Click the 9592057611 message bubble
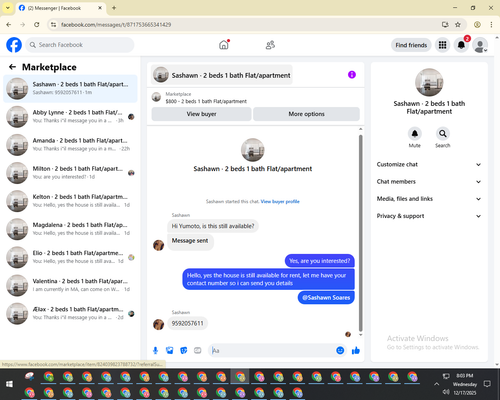Viewport: 500px width, 400px height. click(187, 323)
